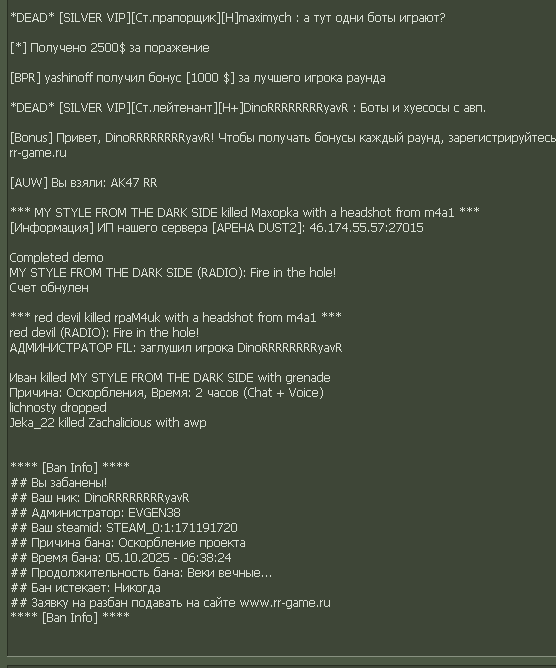Select the 'Иван killed MY STYLE' grenade line

pyautogui.click(x=170, y=377)
